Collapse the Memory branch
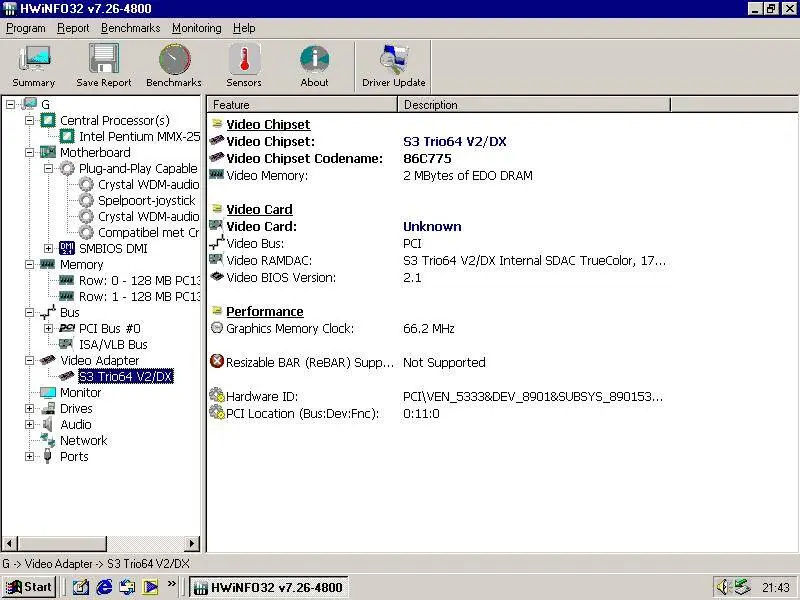Viewport: 800px width, 600px height. click(30, 264)
